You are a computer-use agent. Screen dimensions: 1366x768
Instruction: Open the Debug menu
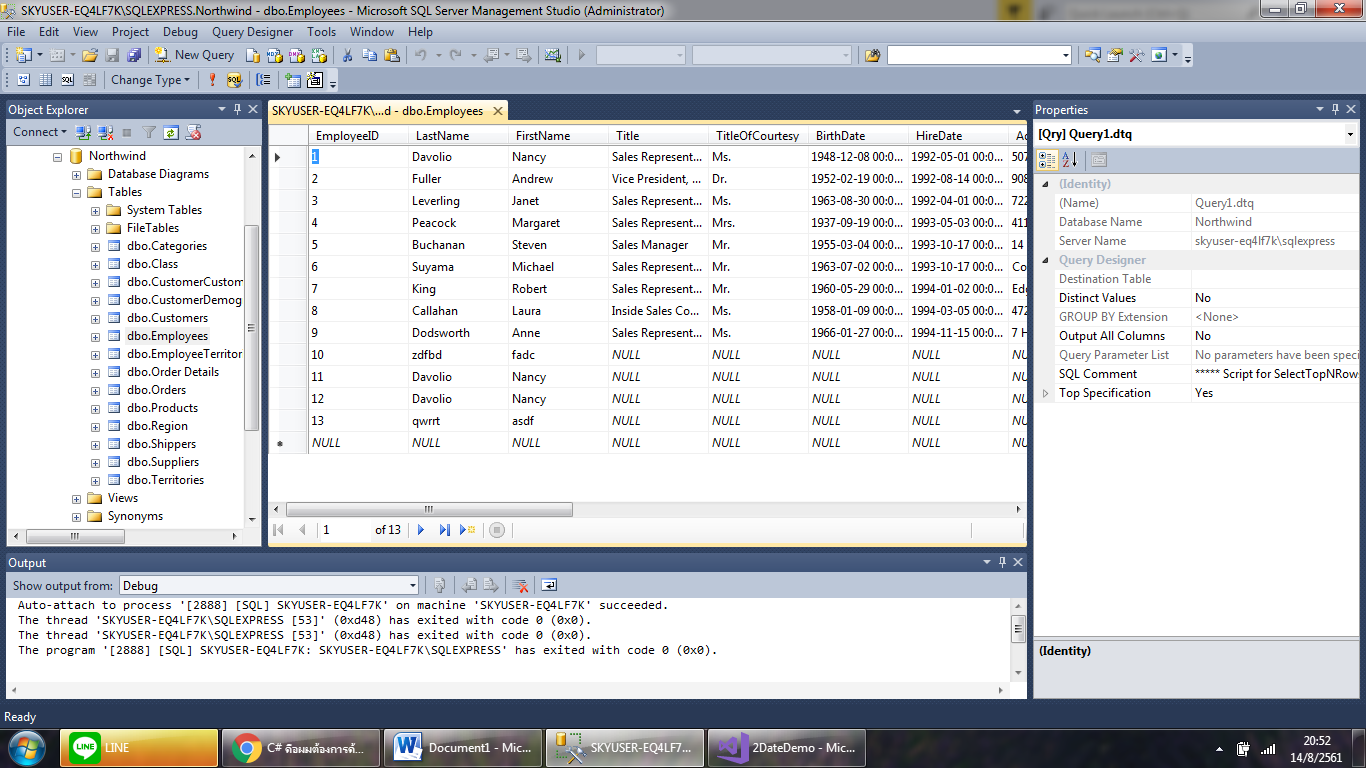[180, 32]
